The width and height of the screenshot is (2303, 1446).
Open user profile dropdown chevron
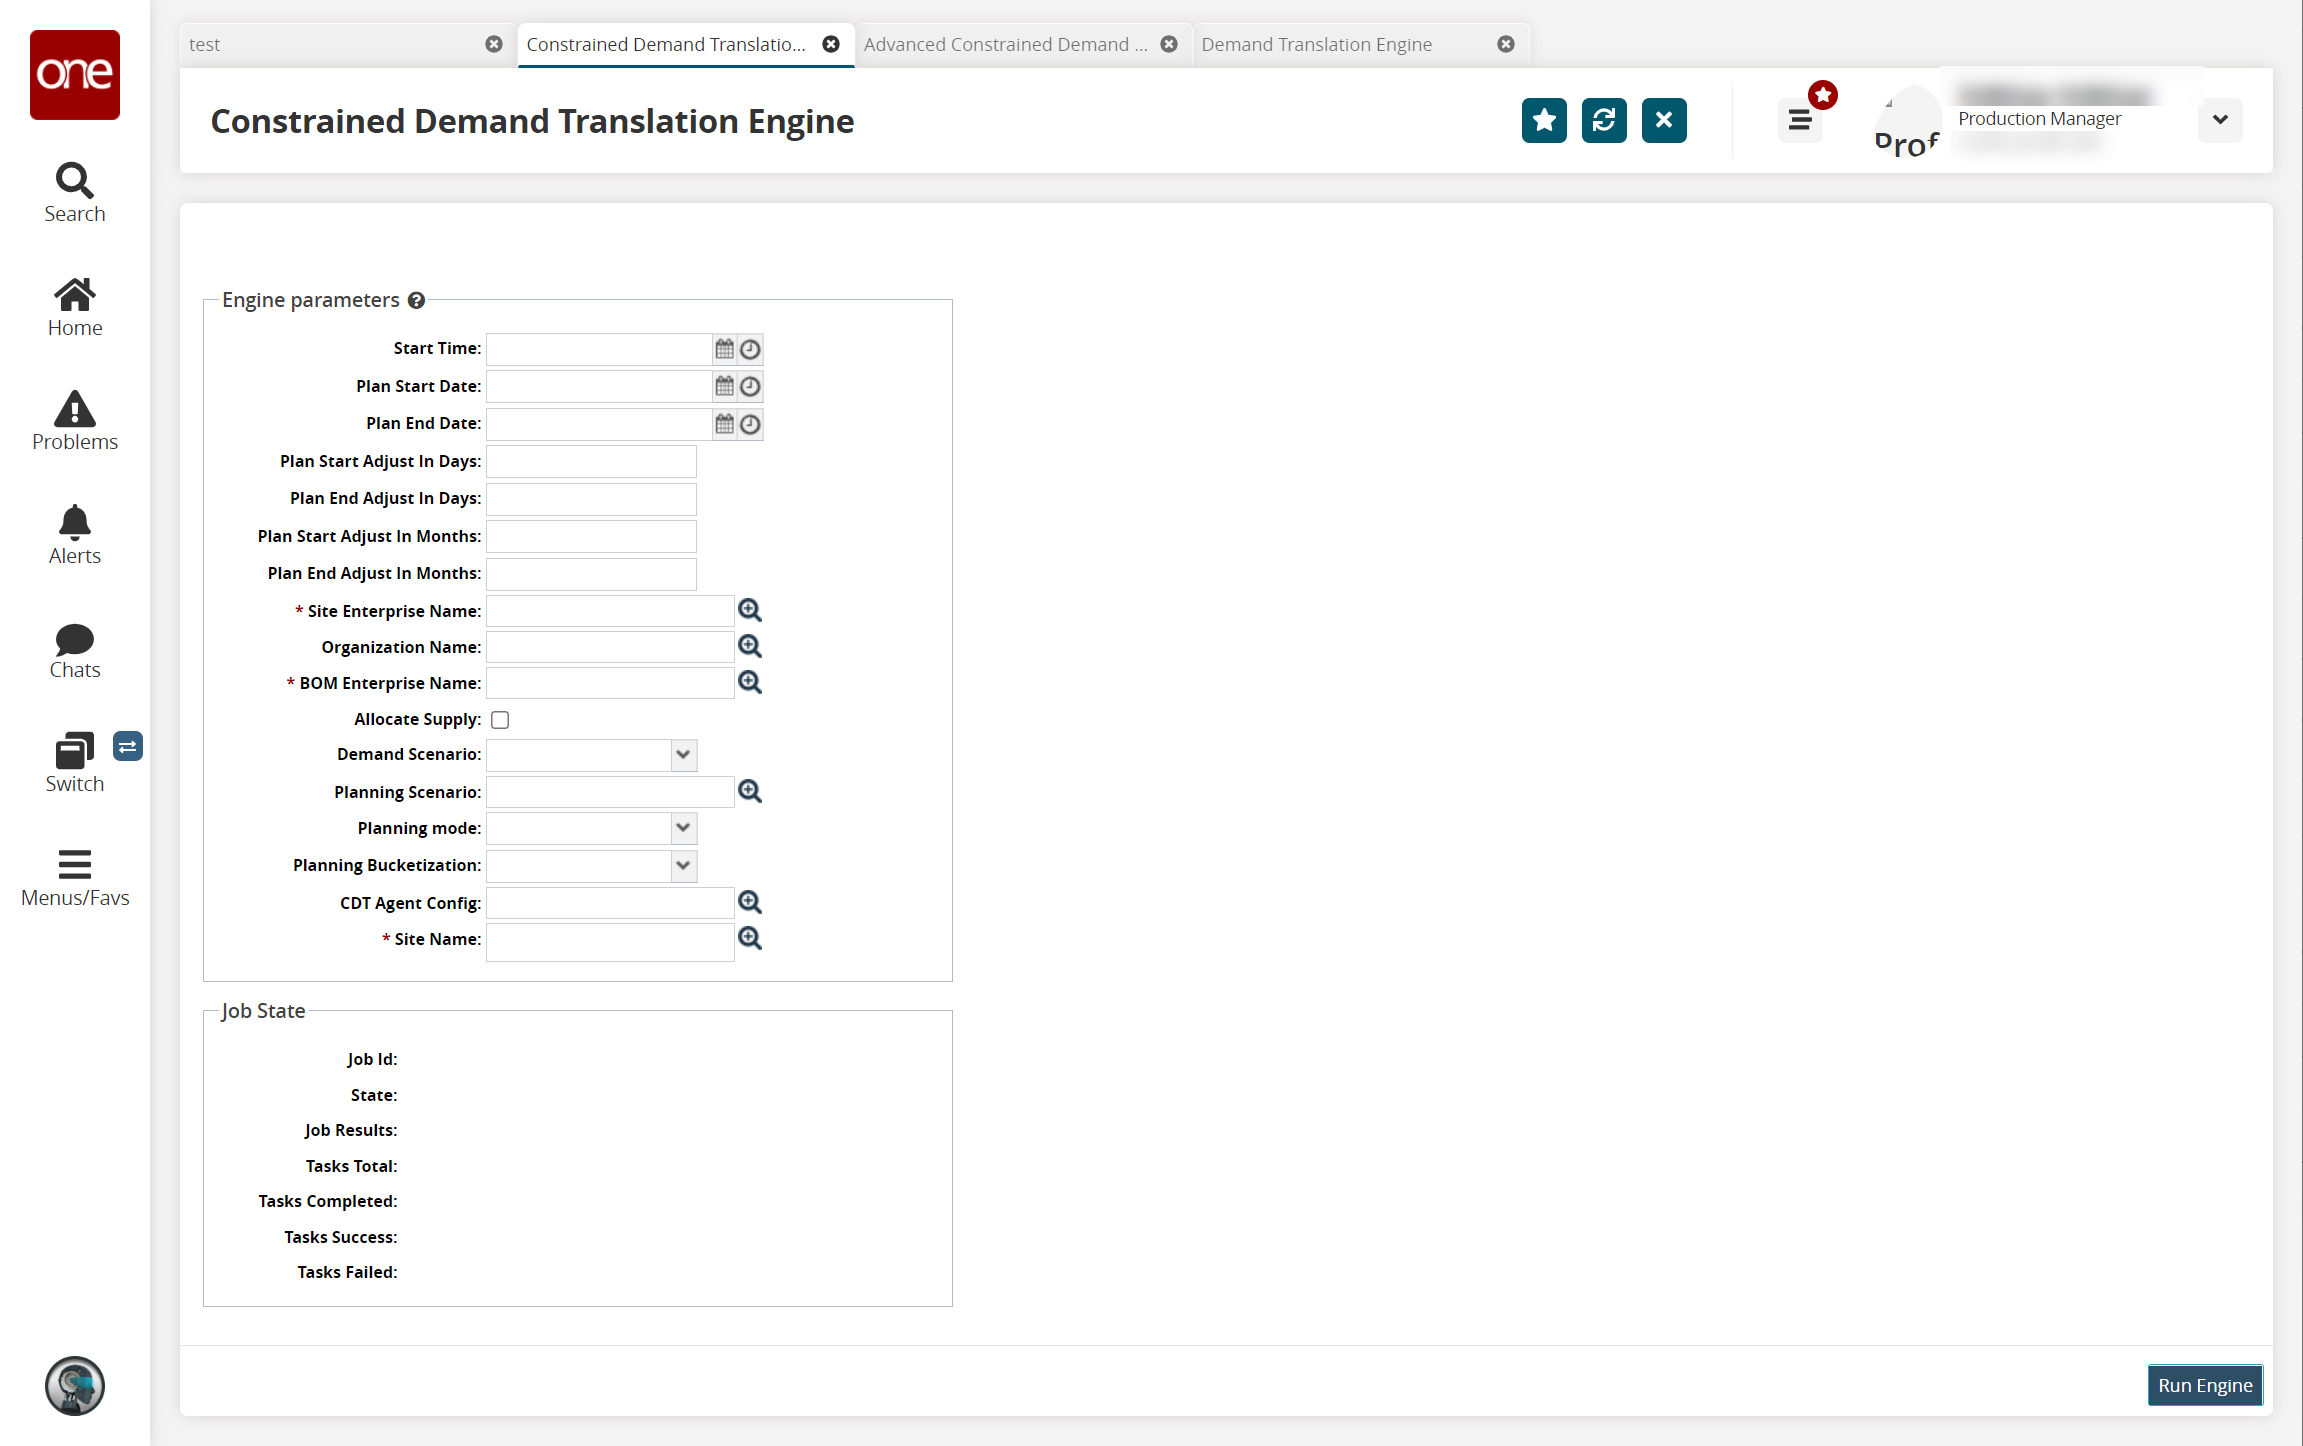click(2219, 120)
